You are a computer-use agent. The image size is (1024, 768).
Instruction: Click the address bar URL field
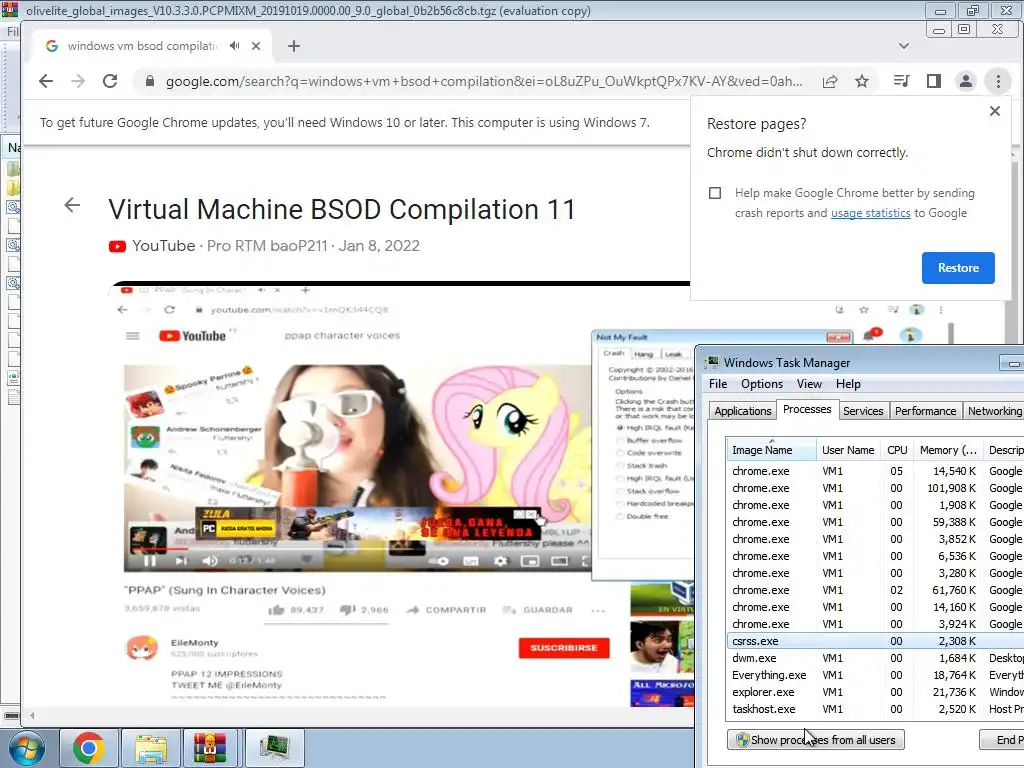[x=483, y=81]
